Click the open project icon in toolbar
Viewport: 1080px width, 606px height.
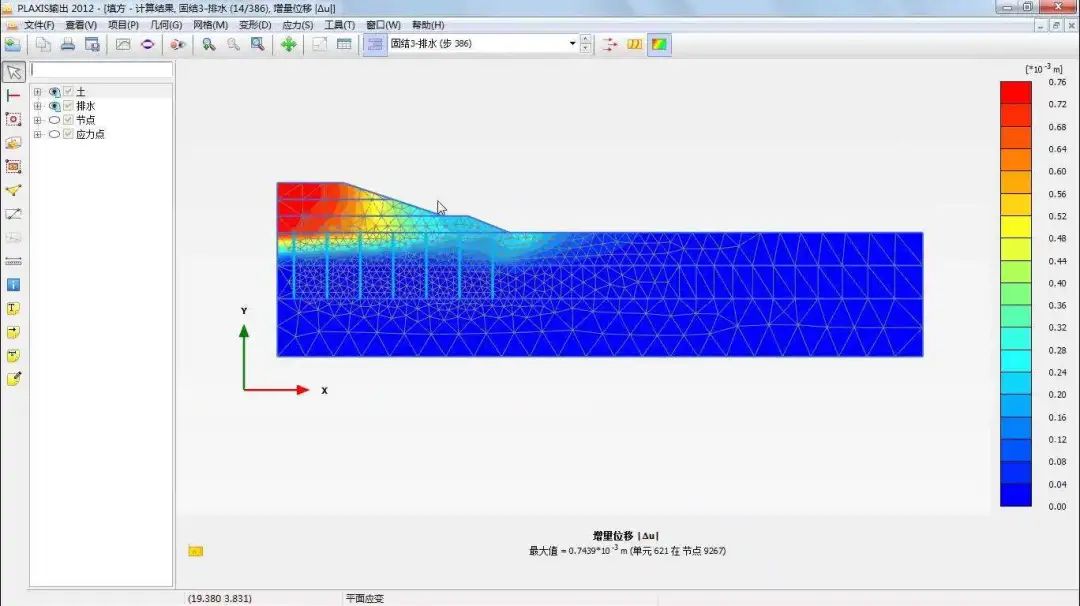click(x=12, y=44)
